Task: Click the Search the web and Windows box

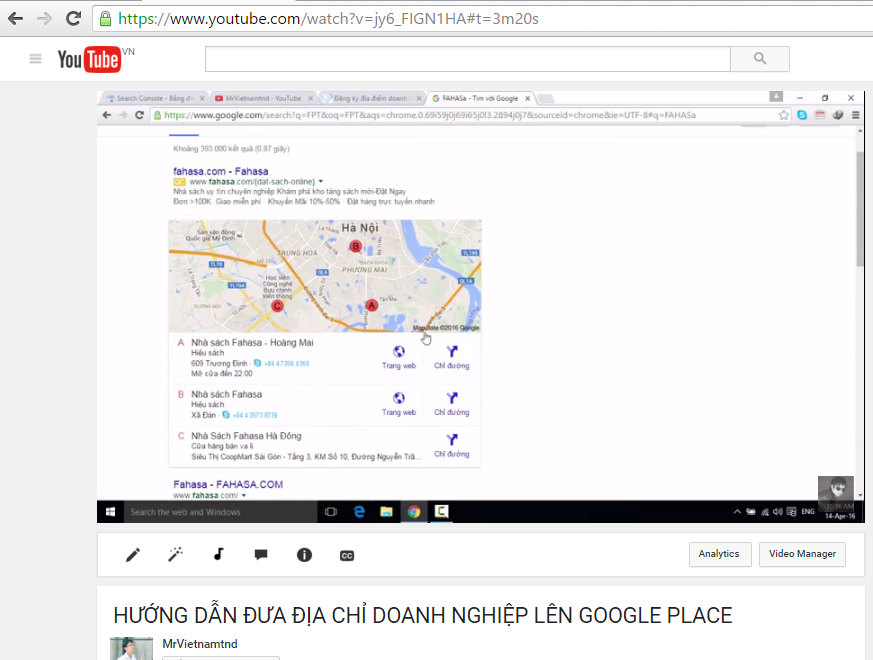Action: (220, 512)
